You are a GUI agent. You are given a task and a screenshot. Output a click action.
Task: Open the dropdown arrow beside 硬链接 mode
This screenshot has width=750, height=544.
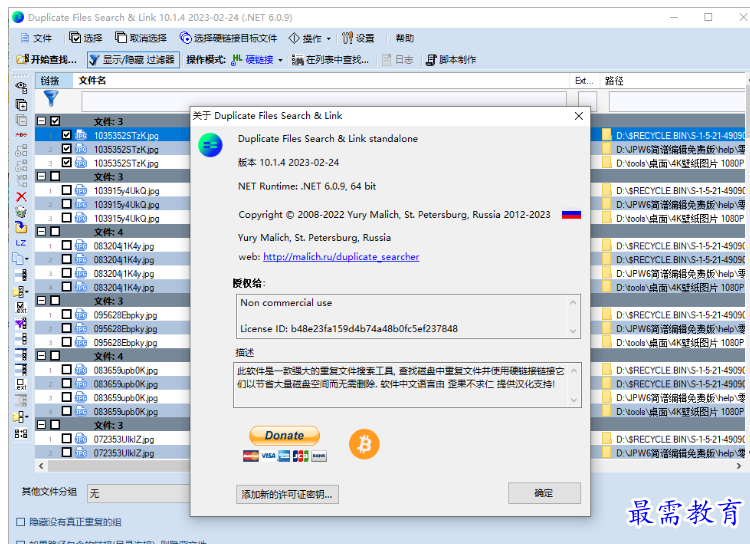coord(280,60)
